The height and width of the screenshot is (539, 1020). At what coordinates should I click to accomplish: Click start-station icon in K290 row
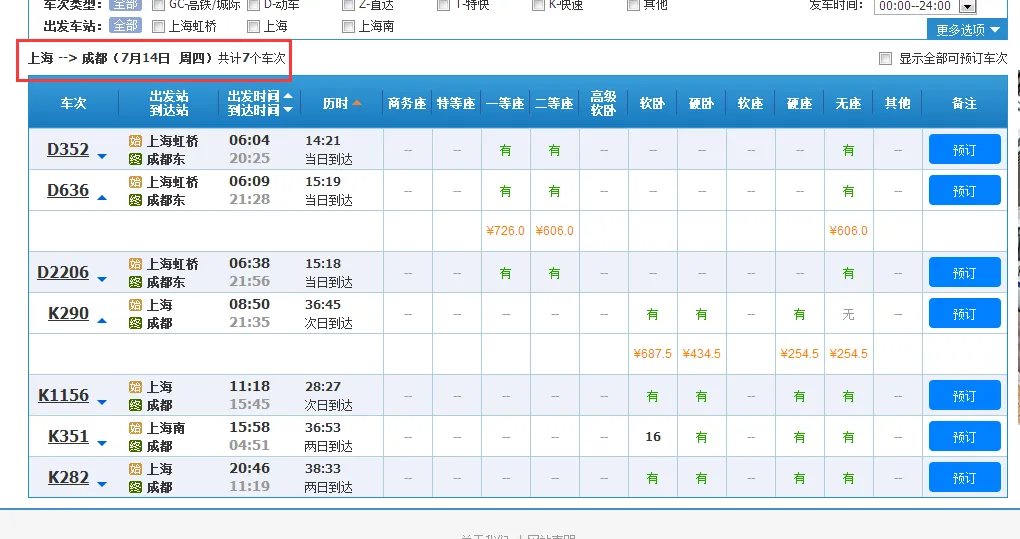(135, 305)
